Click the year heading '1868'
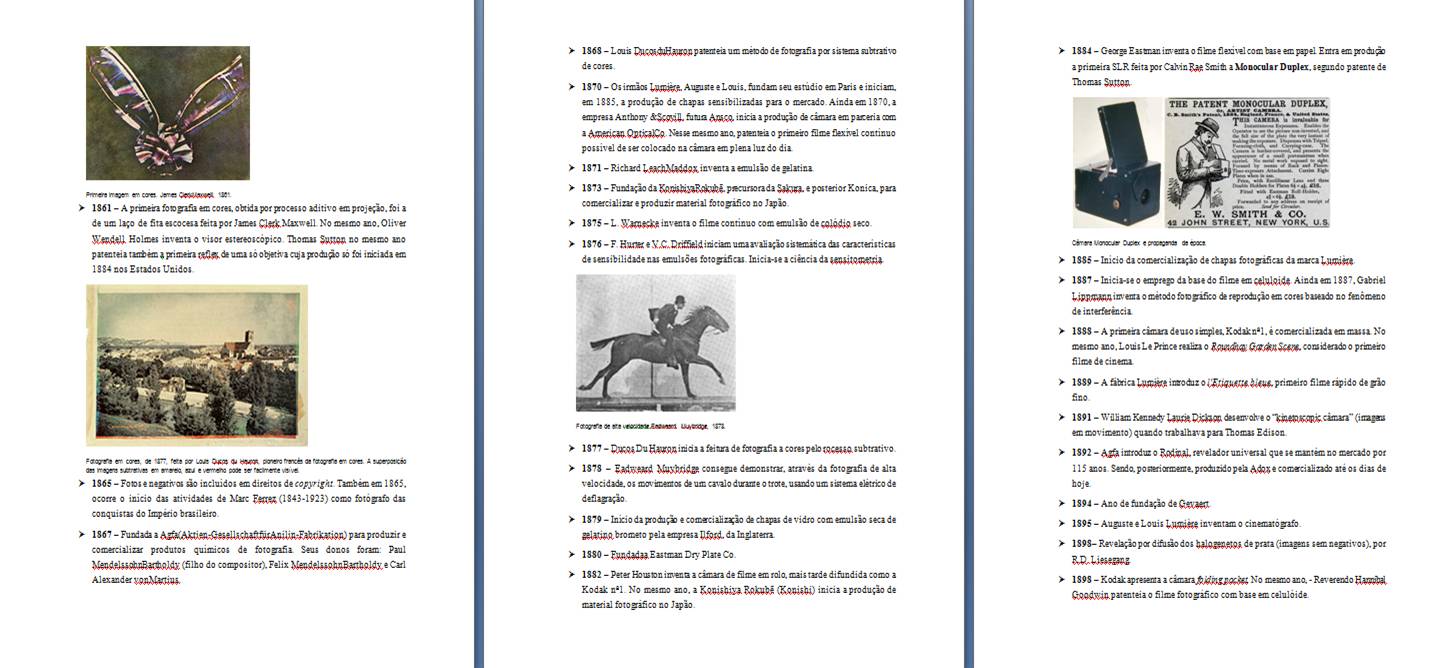Viewport: 1451px width, 668px height. pyautogui.click(x=592, y=50)
